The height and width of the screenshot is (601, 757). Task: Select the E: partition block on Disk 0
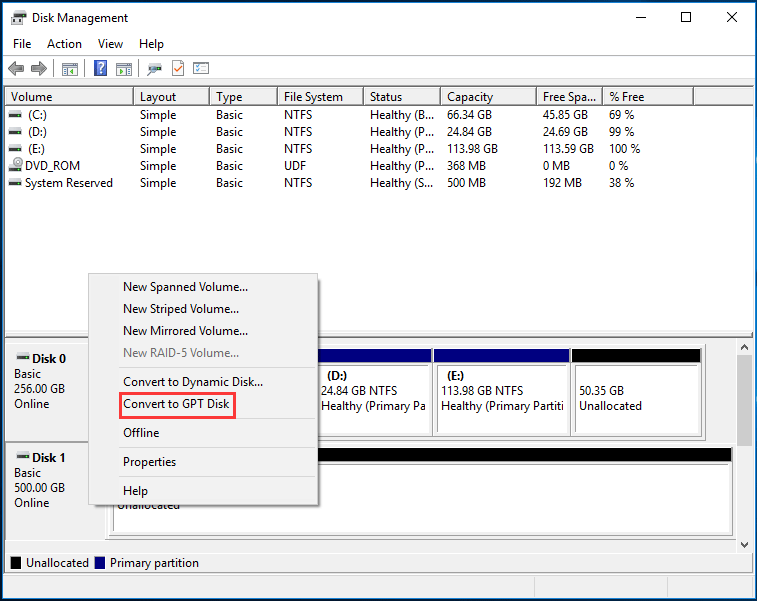click(502, 391)
